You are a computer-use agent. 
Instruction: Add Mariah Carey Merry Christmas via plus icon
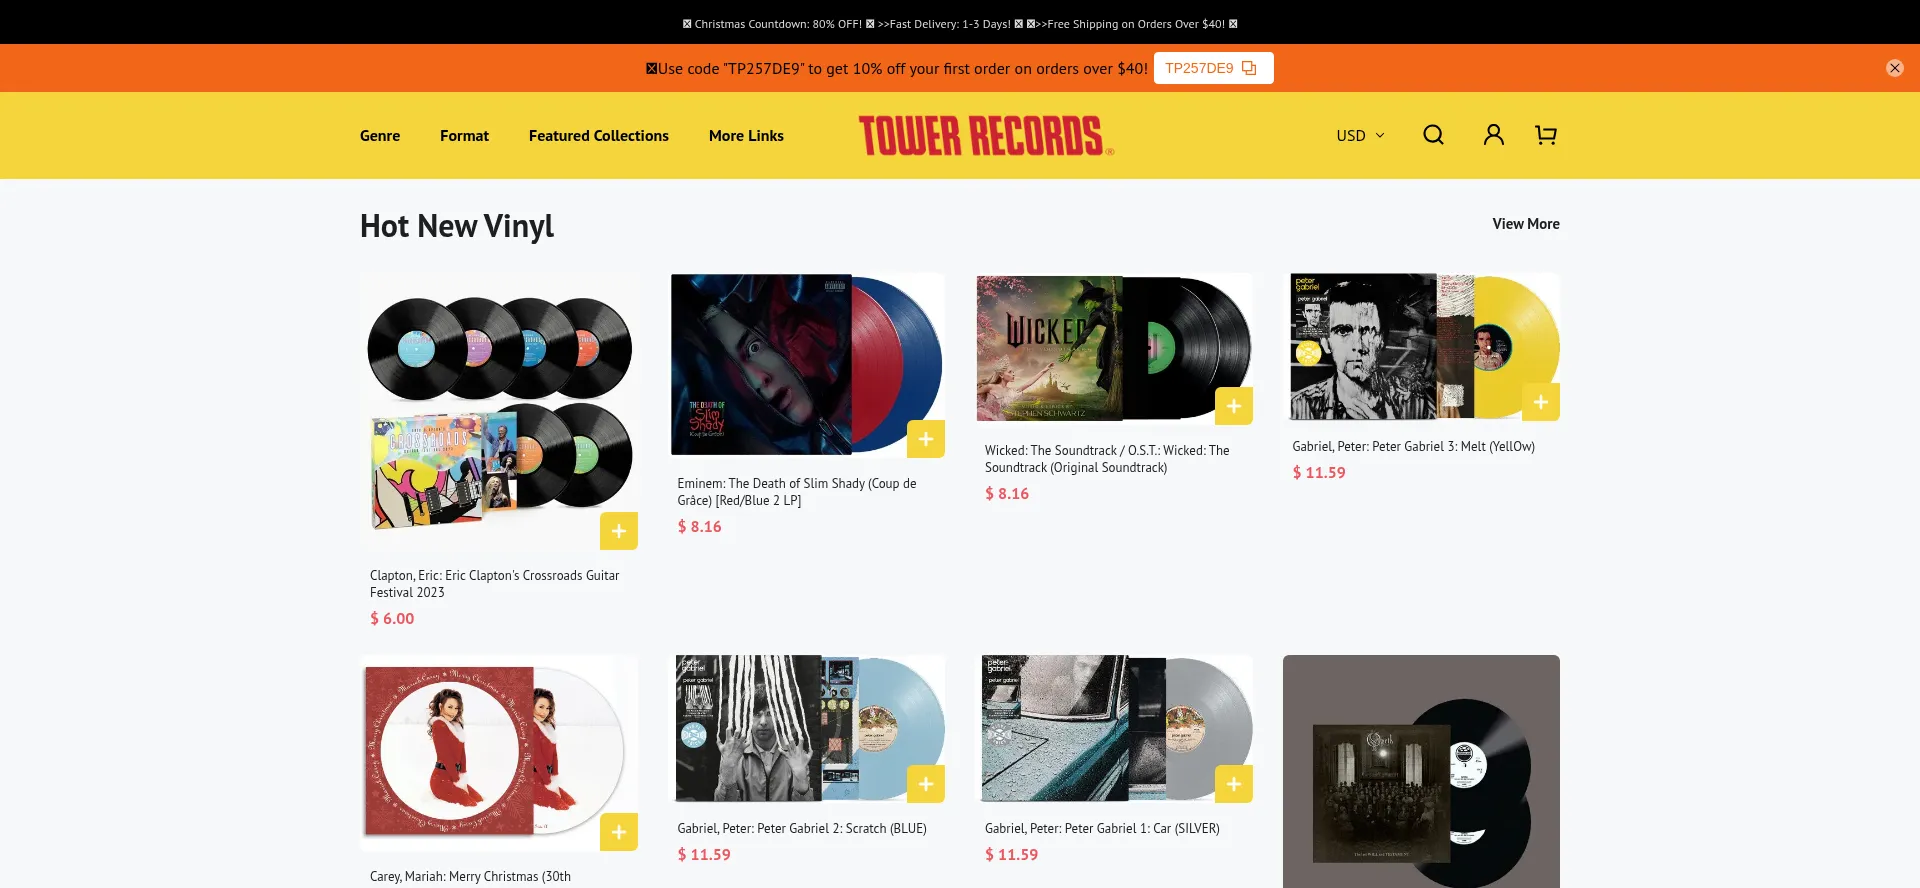619,832
